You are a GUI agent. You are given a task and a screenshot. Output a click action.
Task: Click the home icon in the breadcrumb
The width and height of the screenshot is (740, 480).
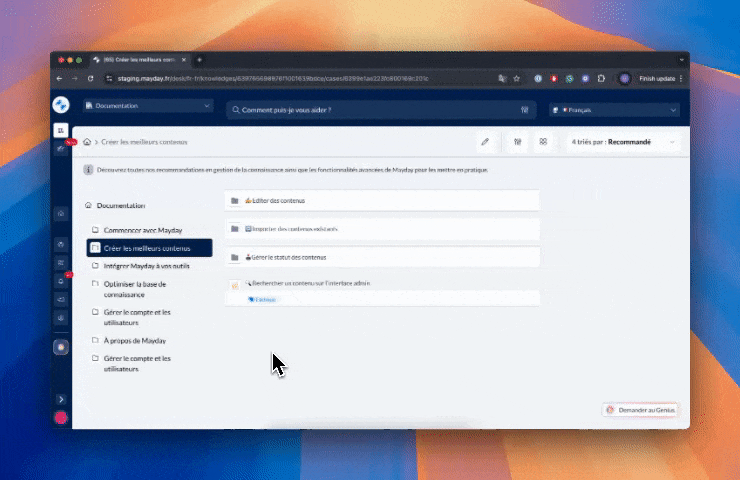[88, 142]
